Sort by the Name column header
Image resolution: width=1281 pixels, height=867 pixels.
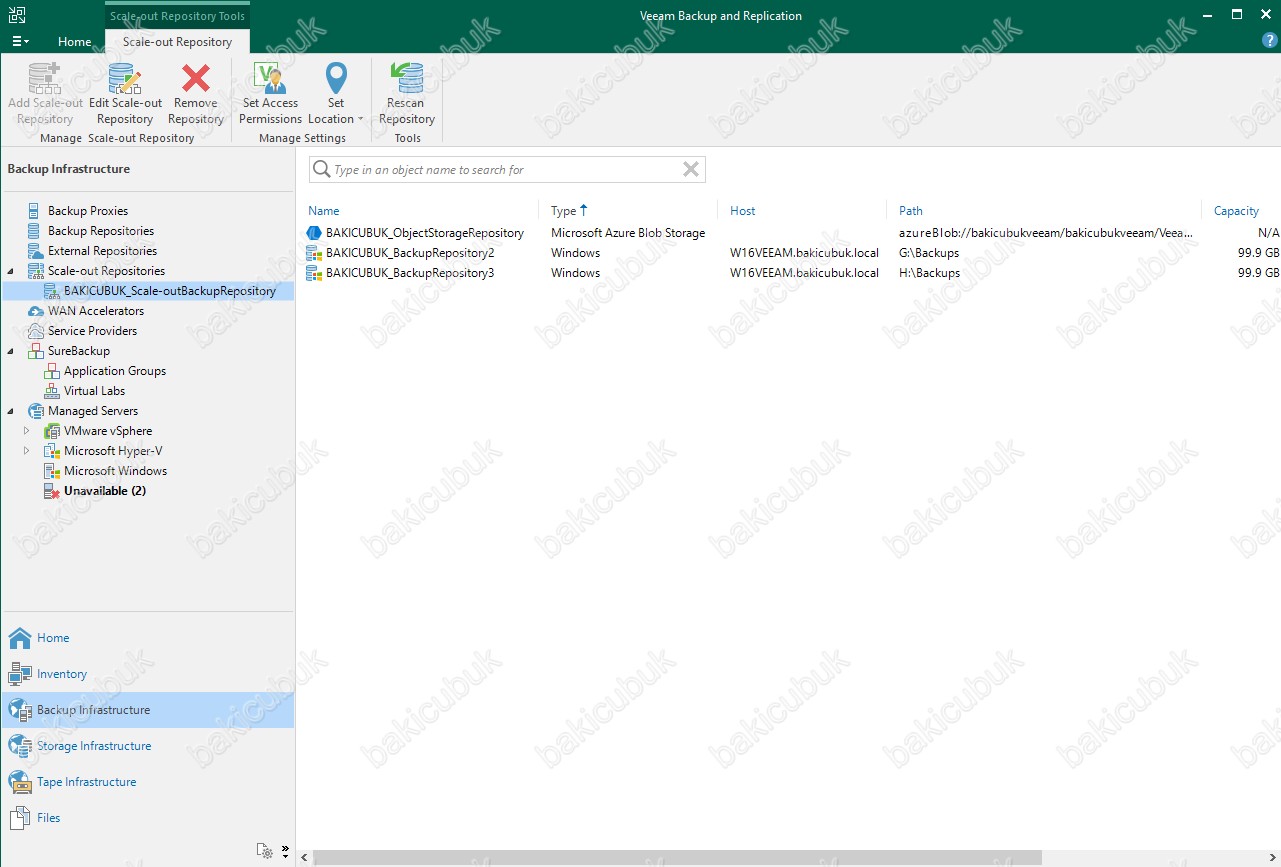(324, 211)
